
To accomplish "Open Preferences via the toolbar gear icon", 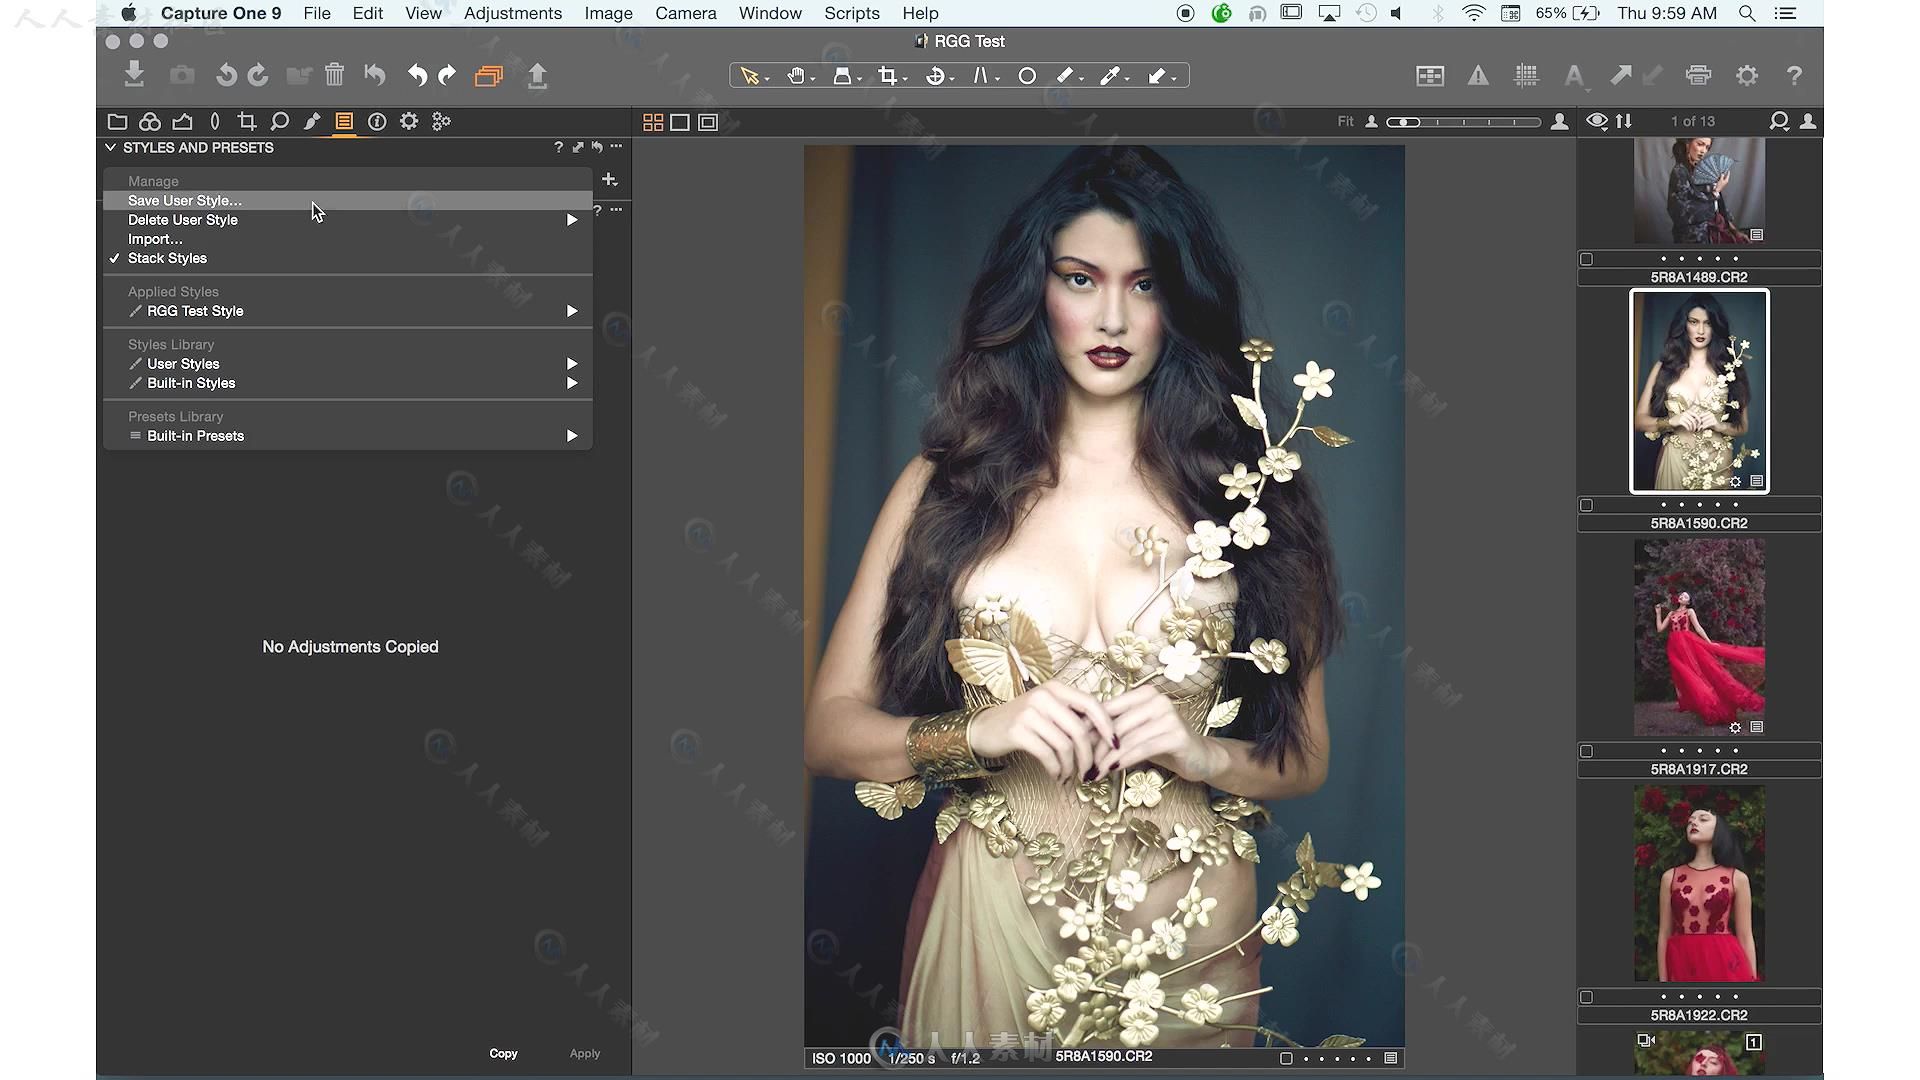I will point(1747,75).
